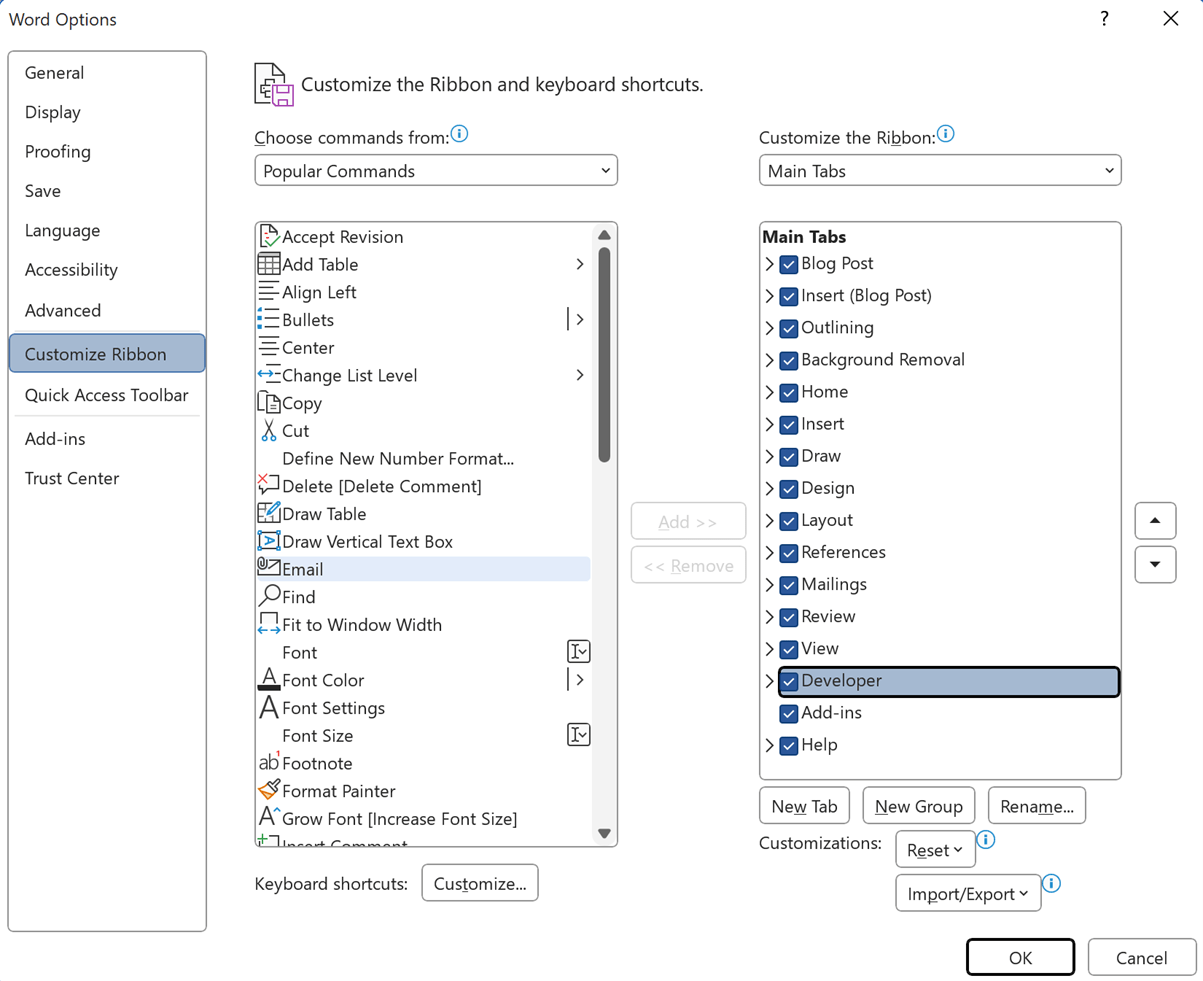Click the Grow Font icon
Image resolution: width=1203 pixels, height=981 pixels.
268,819
